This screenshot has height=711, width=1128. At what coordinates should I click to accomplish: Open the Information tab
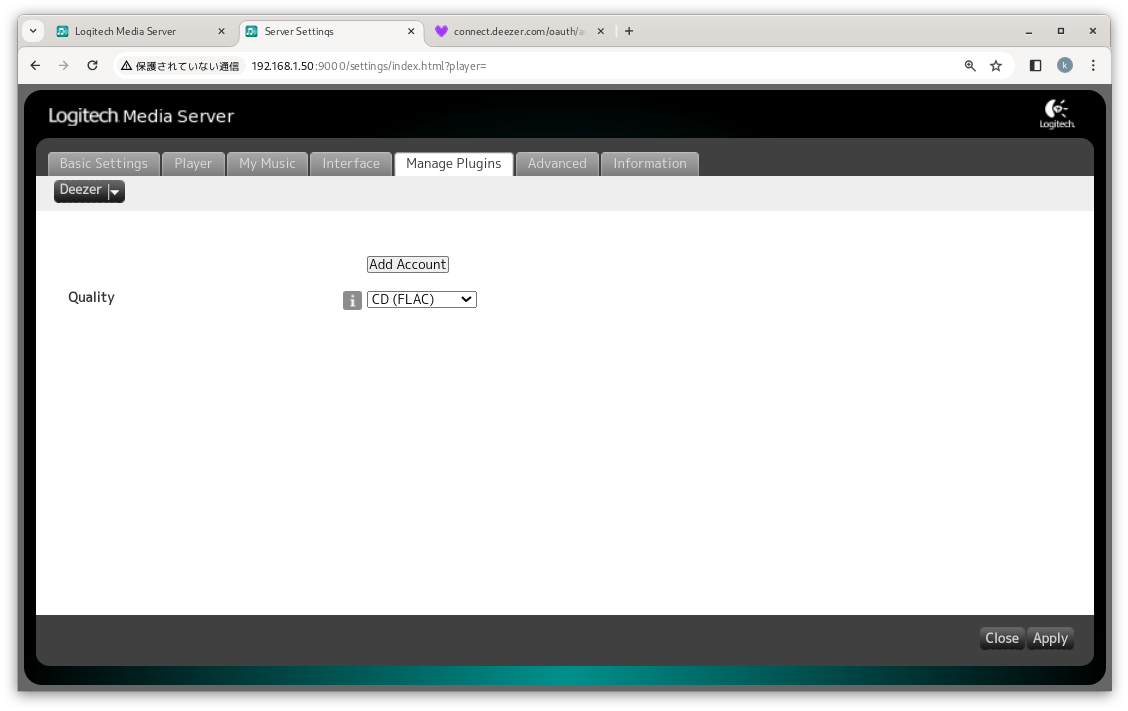pyautogui.click(x=650, y=163)
